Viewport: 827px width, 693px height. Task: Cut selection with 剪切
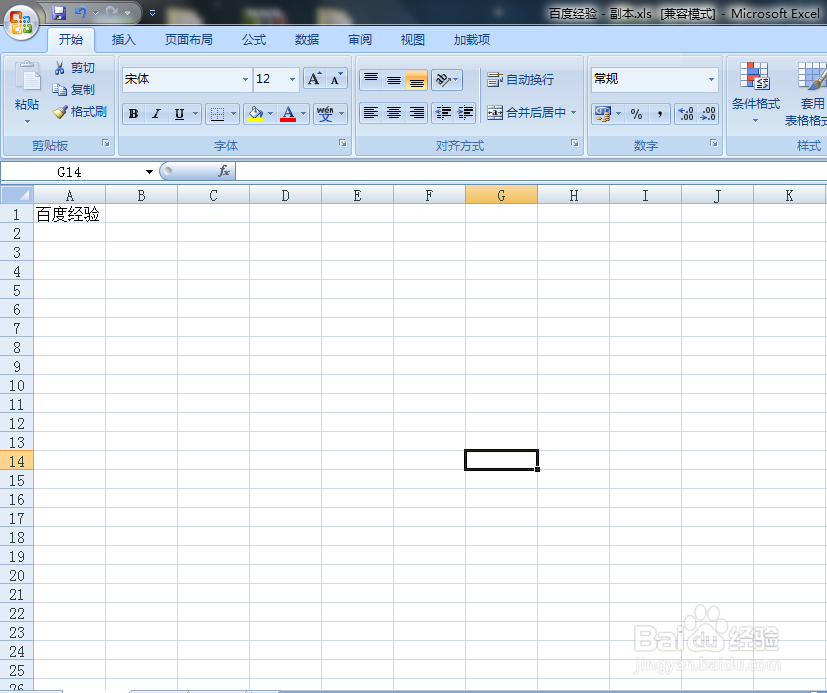coord(74,68)
